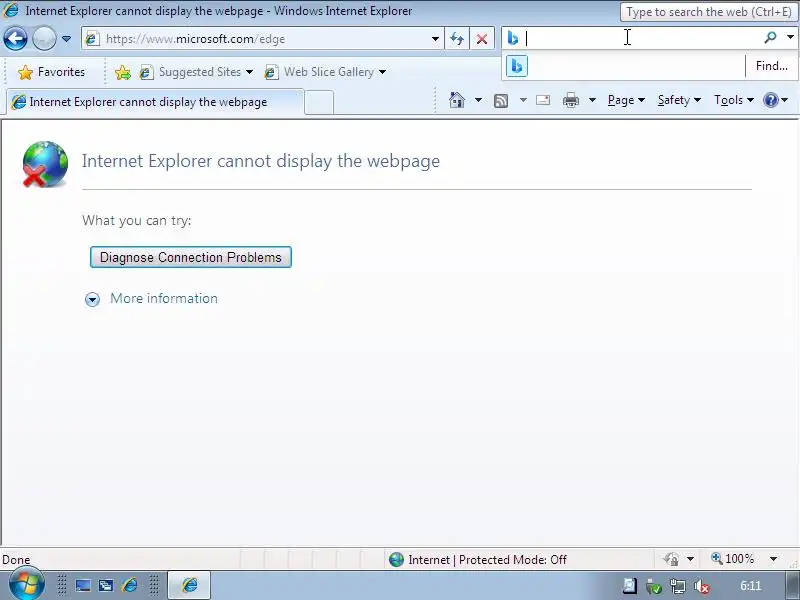Click the taskbar clock showing 6:11

751,586
